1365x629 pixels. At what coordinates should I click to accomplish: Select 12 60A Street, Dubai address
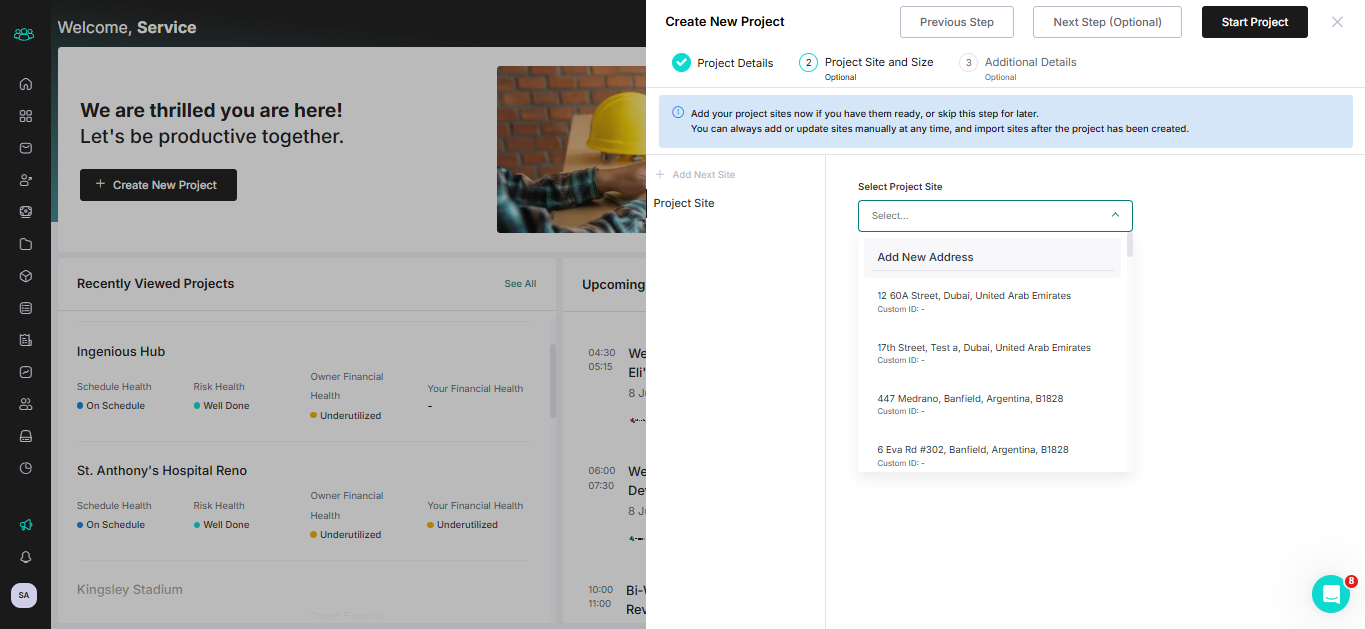click(992, 301)
